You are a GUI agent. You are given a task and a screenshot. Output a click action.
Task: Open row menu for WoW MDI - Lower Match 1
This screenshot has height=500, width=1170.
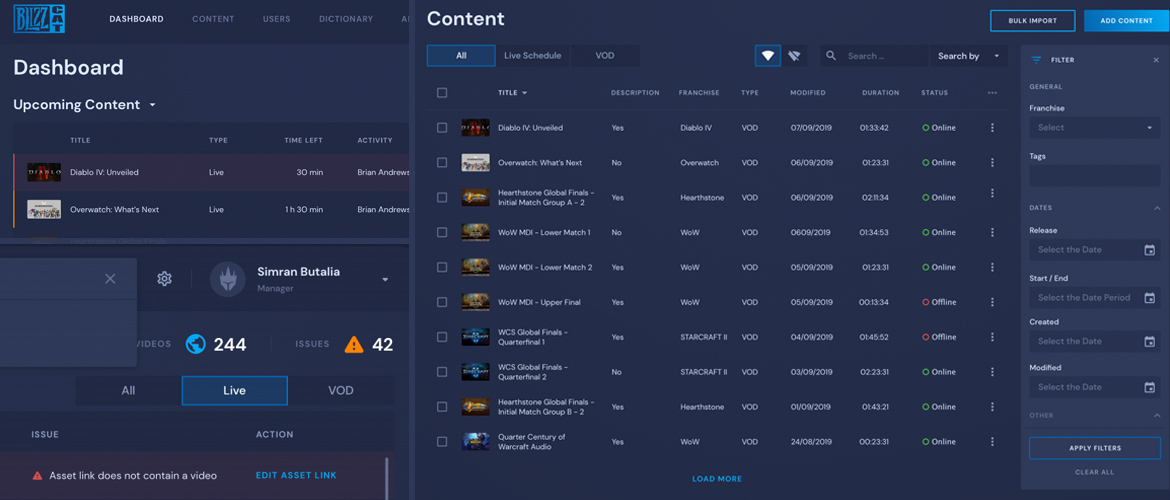pos(992,232)
